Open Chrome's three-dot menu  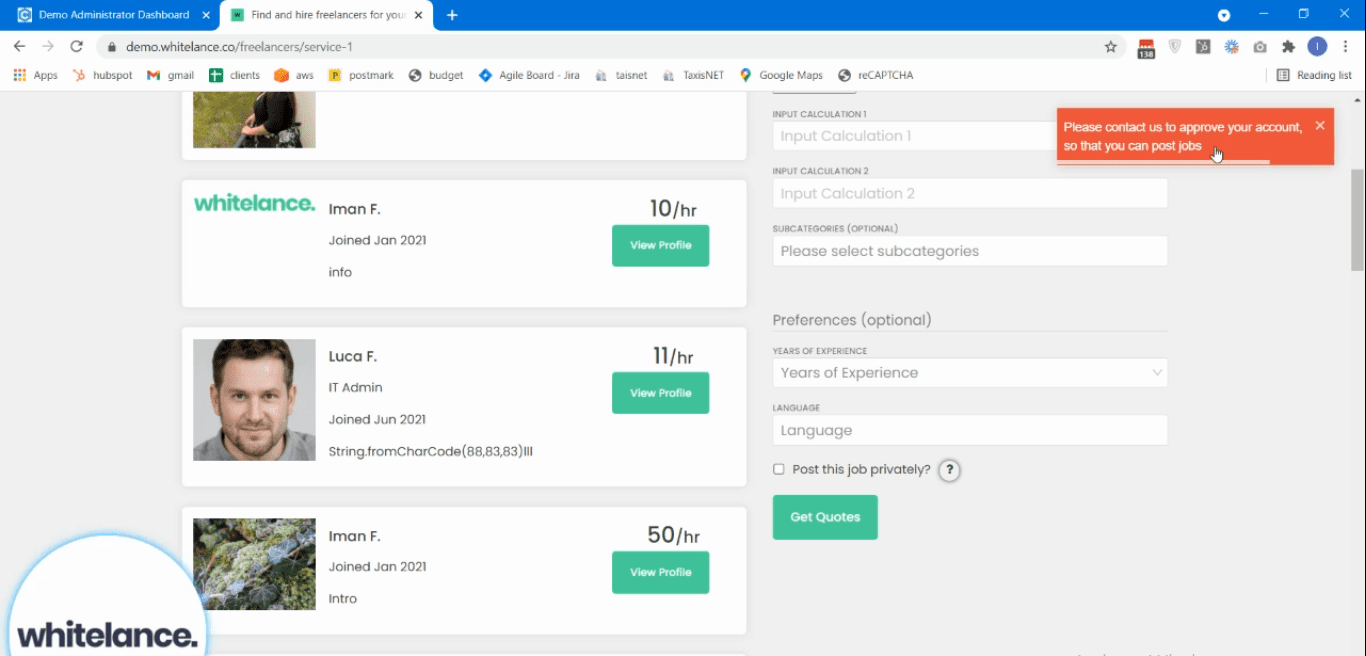pos(1345,47)
